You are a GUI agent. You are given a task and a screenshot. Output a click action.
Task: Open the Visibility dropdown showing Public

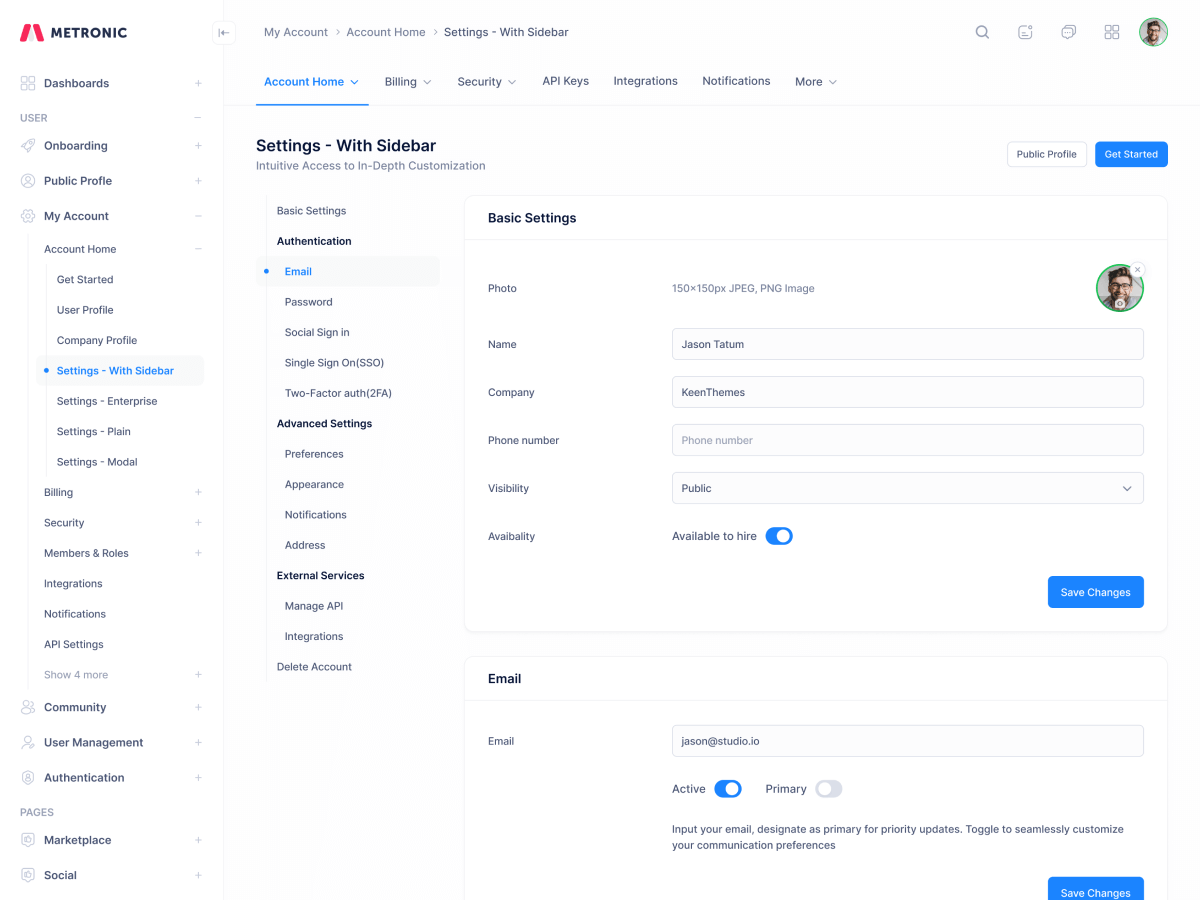coord(907,488)
